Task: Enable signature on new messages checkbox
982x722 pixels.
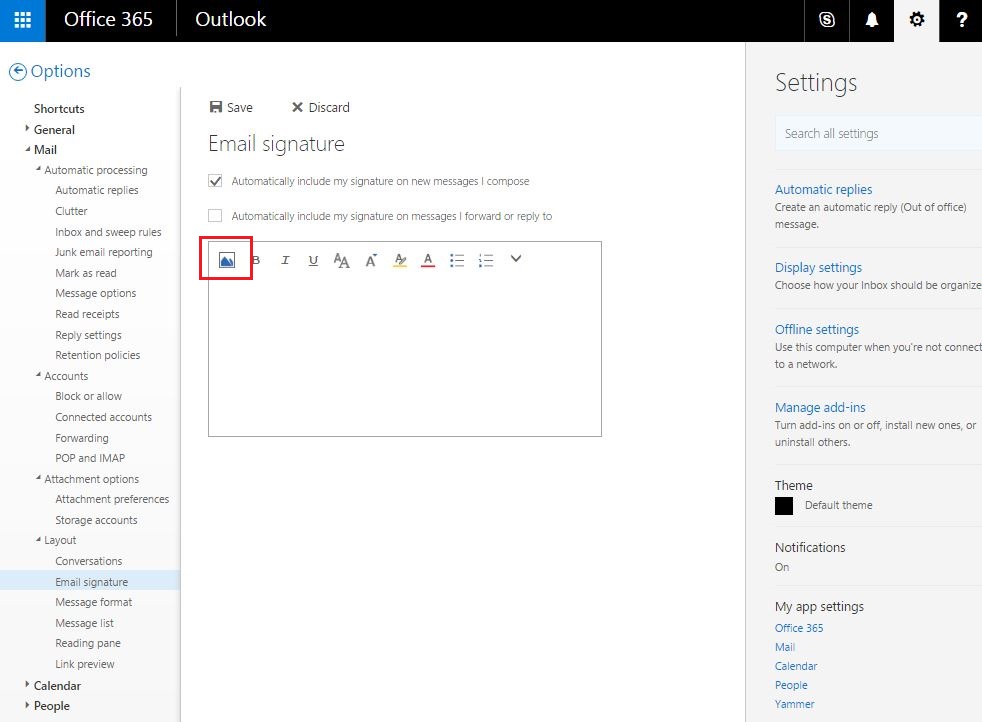Action: click(x=215, y=181)
